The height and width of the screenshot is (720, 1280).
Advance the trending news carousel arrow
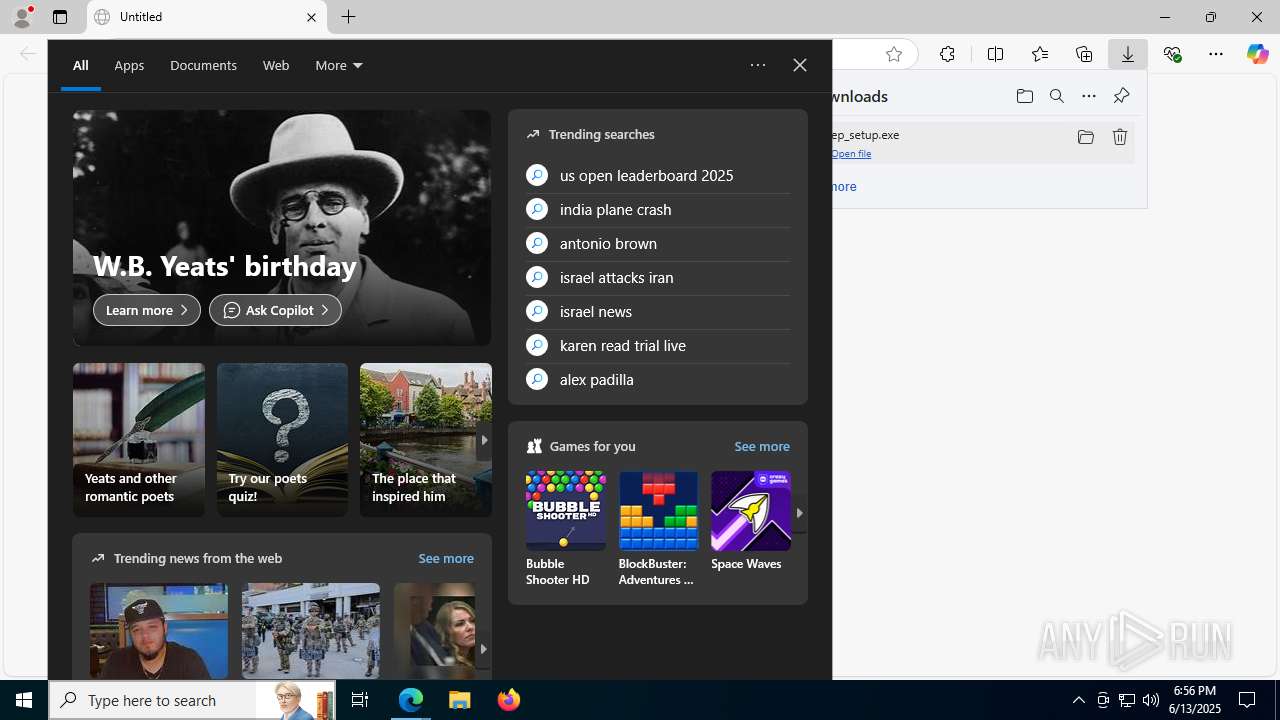[x=483, y=649]
